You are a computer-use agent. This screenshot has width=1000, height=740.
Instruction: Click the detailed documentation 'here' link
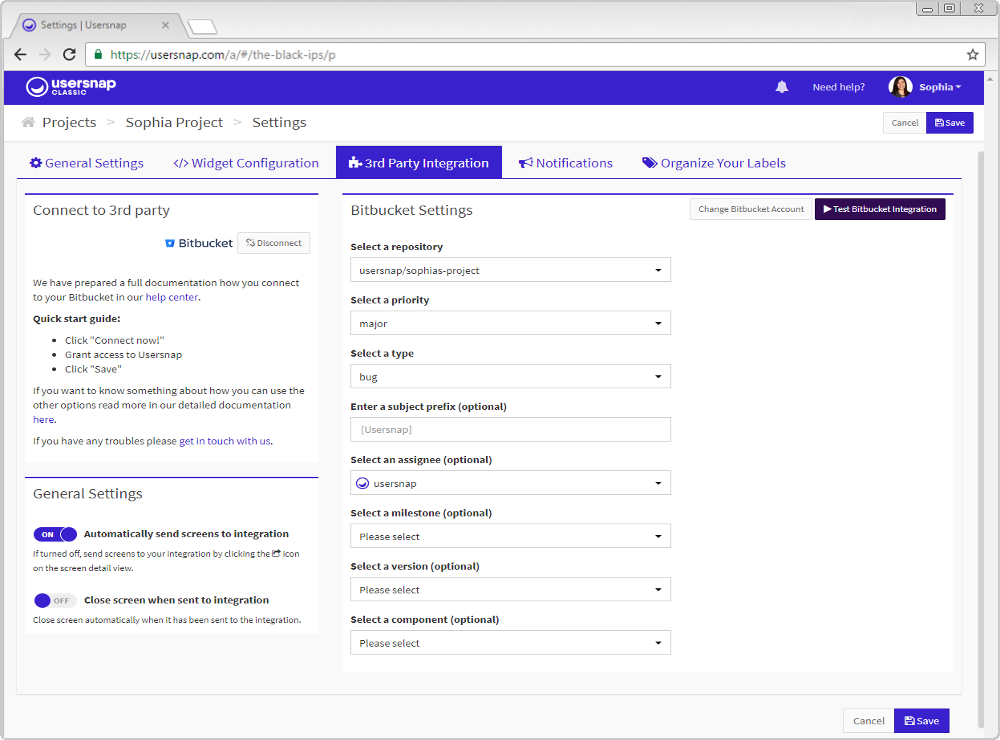tap(43, 420)
